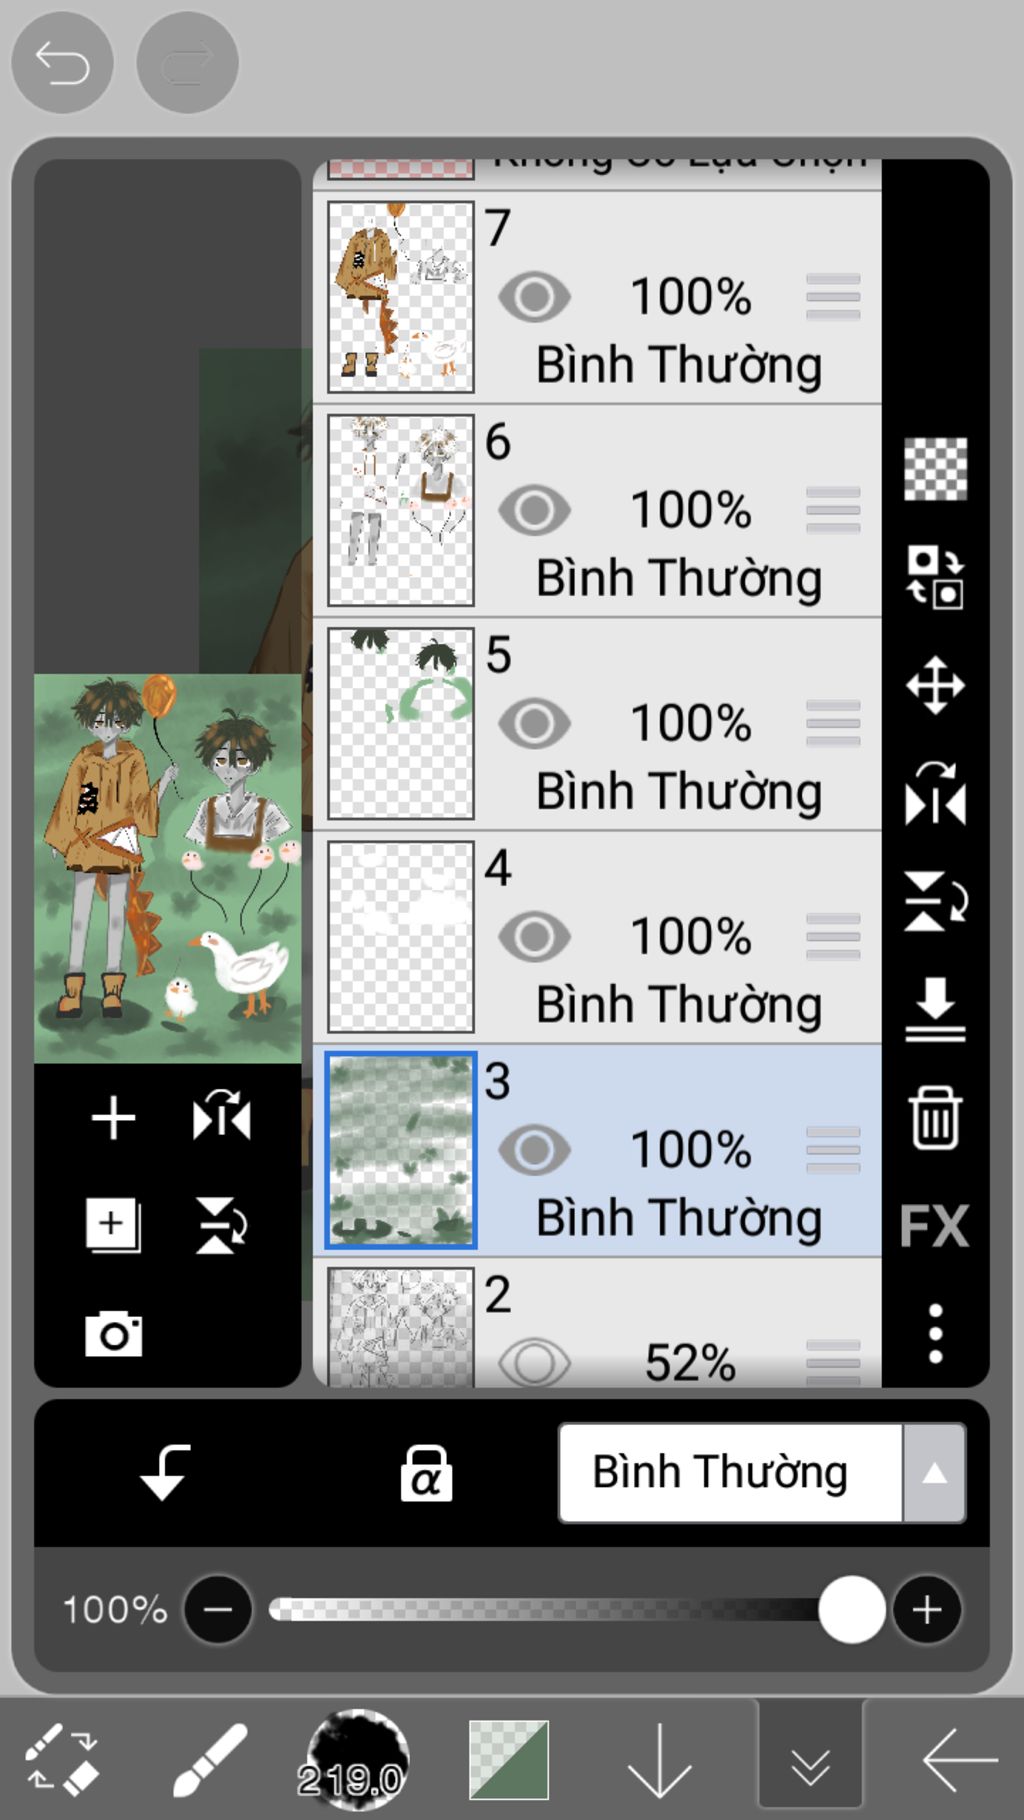This screenshot has height=1820, width=1024.
Task: Toggle the alpha lock icon
Action: tap(426, 1474)
